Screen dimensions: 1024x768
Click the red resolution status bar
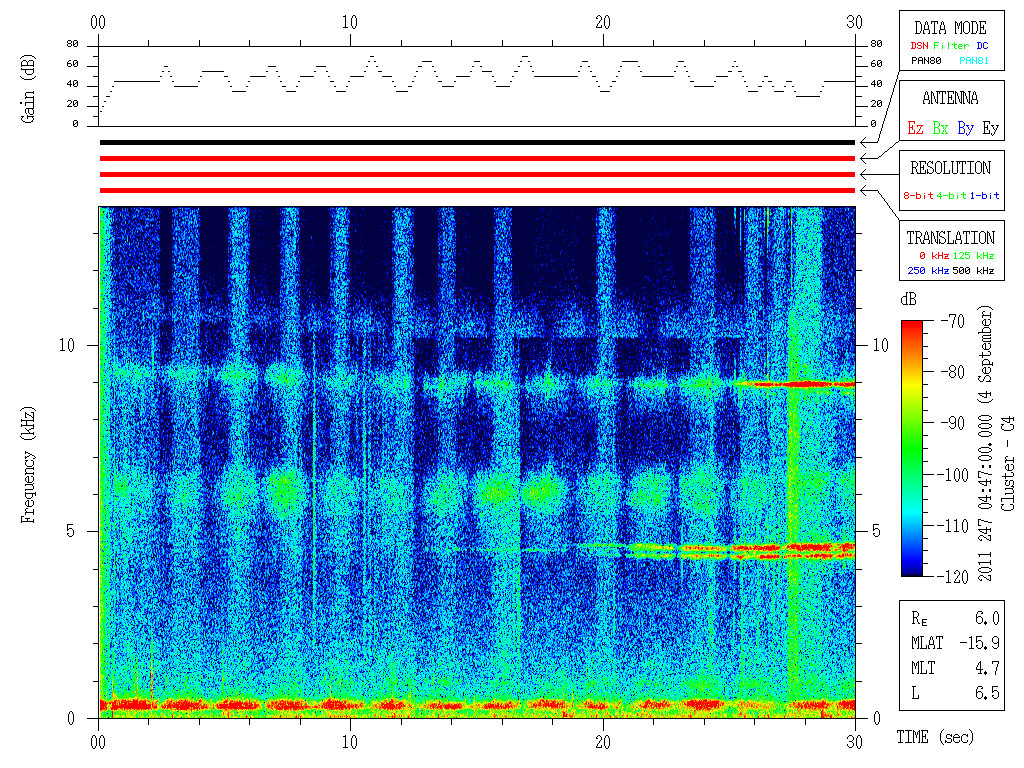tap(477, 174)
